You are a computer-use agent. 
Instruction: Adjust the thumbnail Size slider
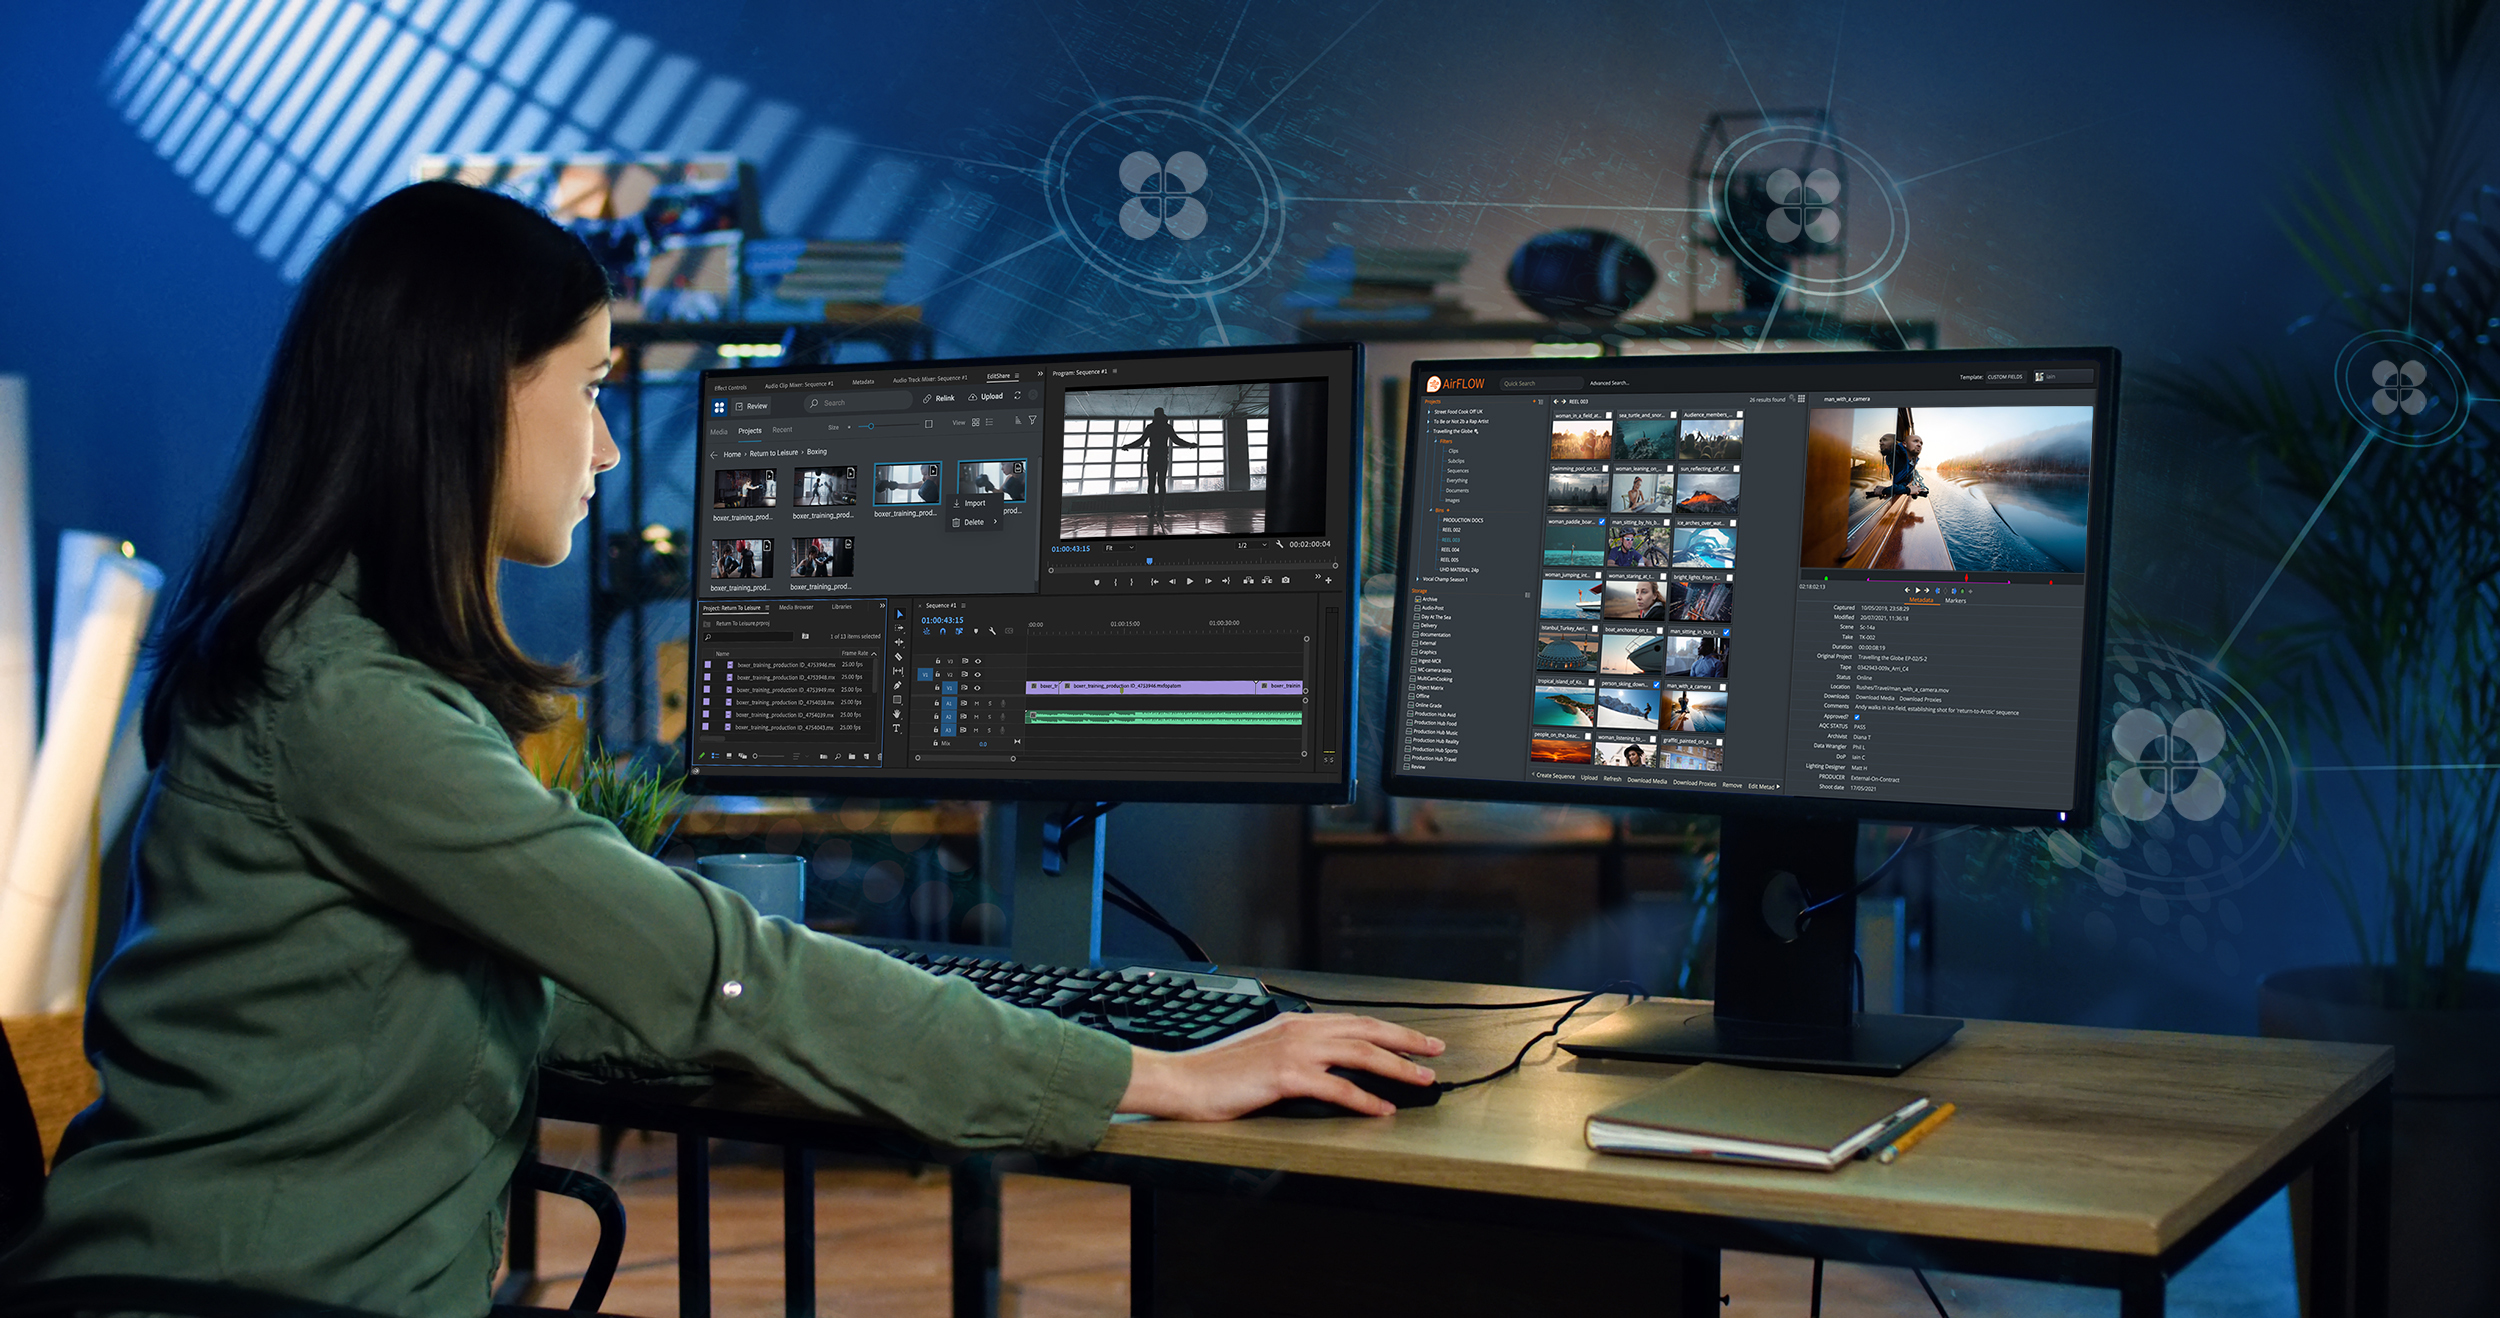click(x=871, y=426)
